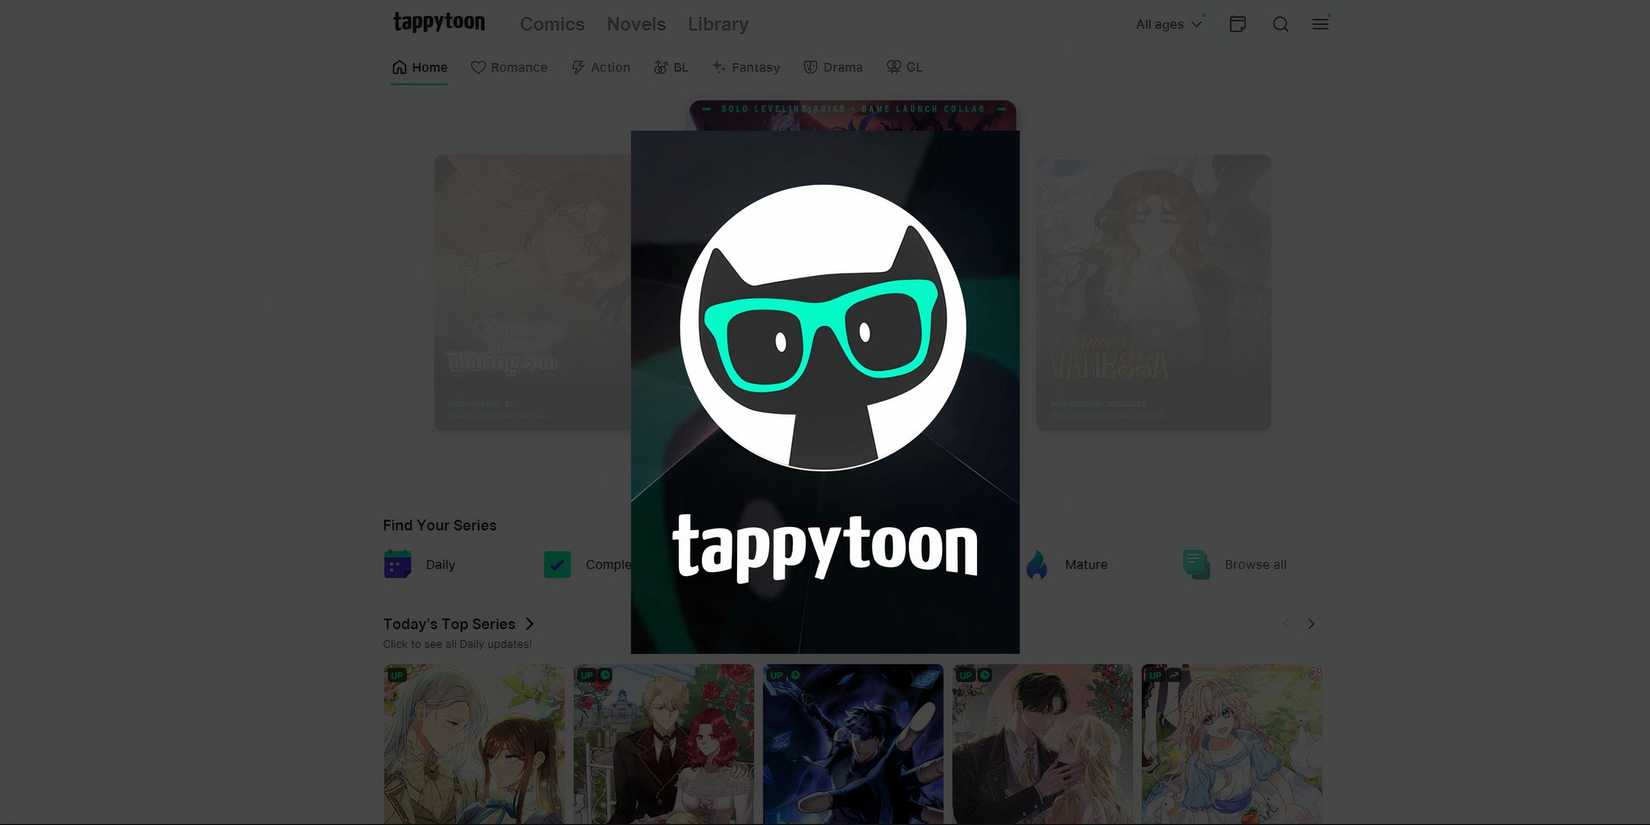
Task: Open the hamburger menu icon
Action: [1320, 24]
